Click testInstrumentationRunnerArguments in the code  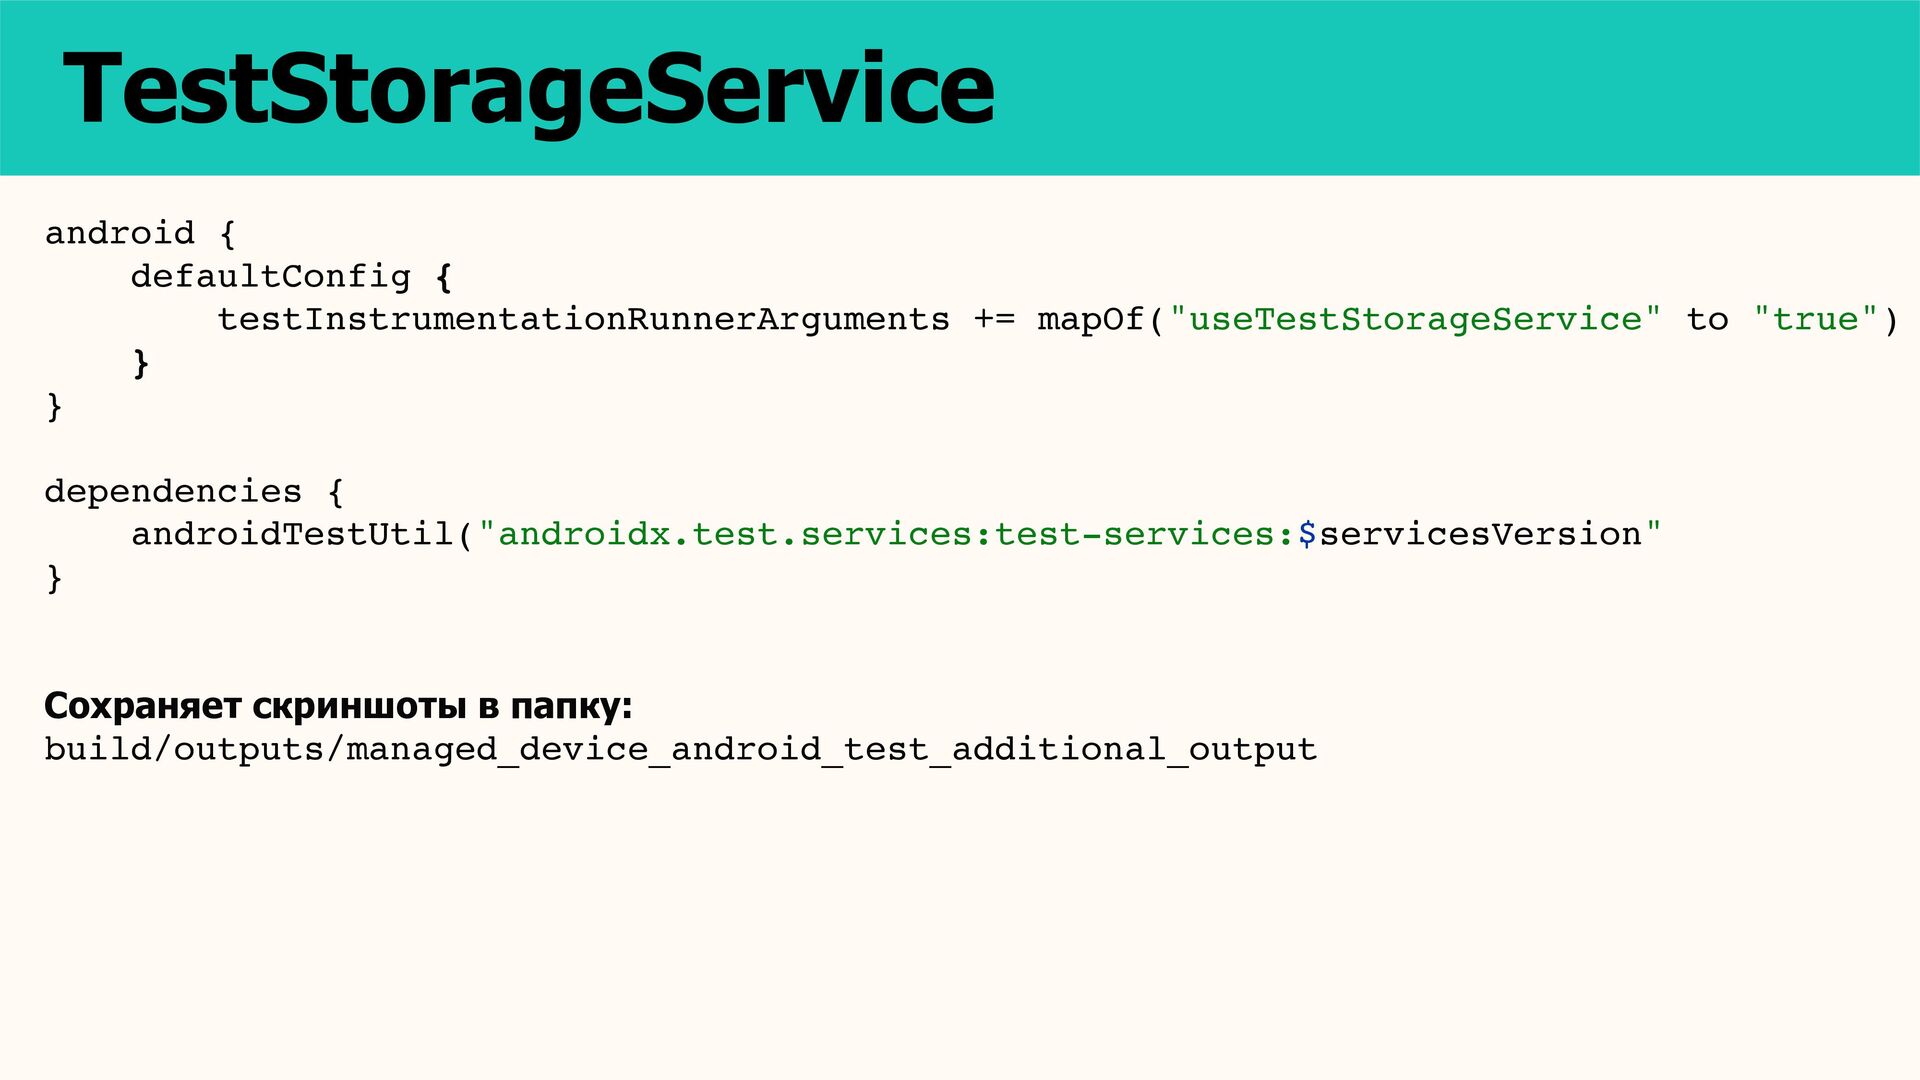[583, 320]
